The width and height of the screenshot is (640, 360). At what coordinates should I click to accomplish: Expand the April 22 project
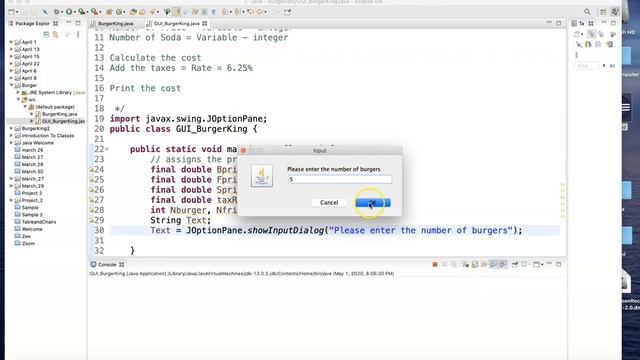(x=11, y=64)
